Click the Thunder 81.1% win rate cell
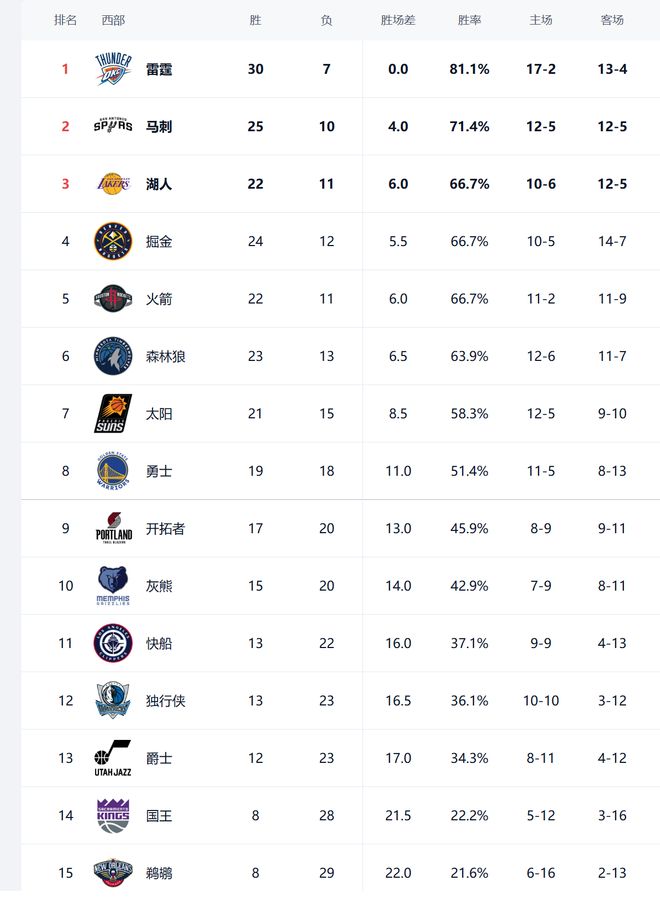 (x=470, y=69)
